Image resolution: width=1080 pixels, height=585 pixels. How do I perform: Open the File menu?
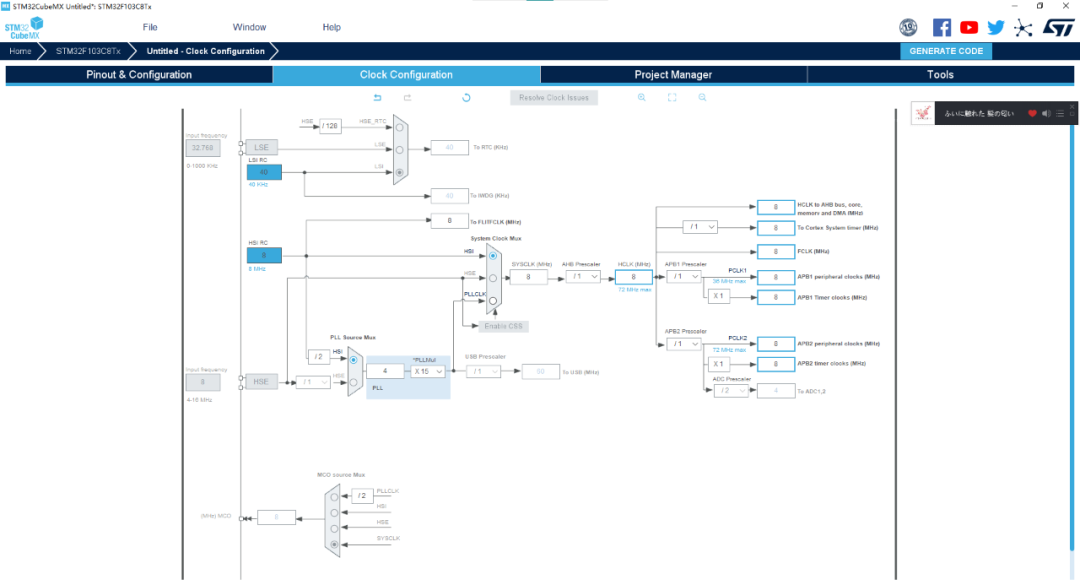coord(150,28)
